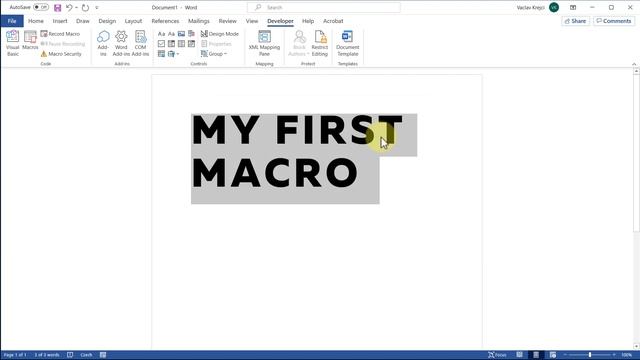Insert Building Block Gallery content control
The image size is (640, 360).
click(191, 34)
